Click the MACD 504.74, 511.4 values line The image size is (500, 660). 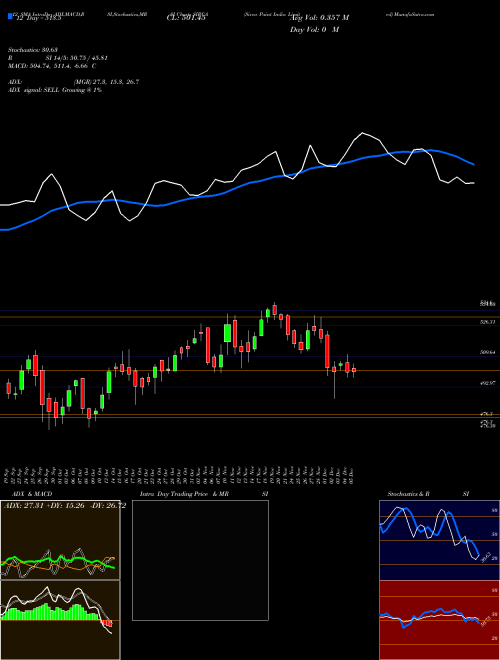52,66
